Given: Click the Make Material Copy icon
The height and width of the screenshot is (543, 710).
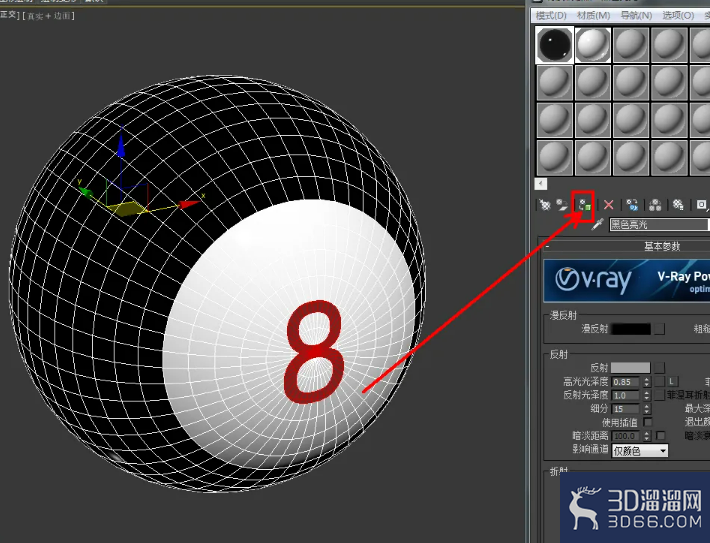Looking at the screenshot, I should tap(632, 205).
